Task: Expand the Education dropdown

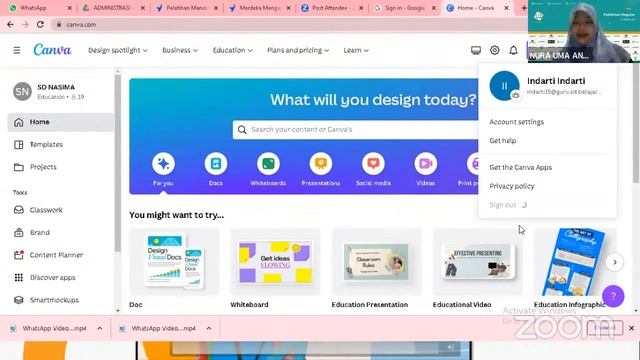Action: point(232,50)
